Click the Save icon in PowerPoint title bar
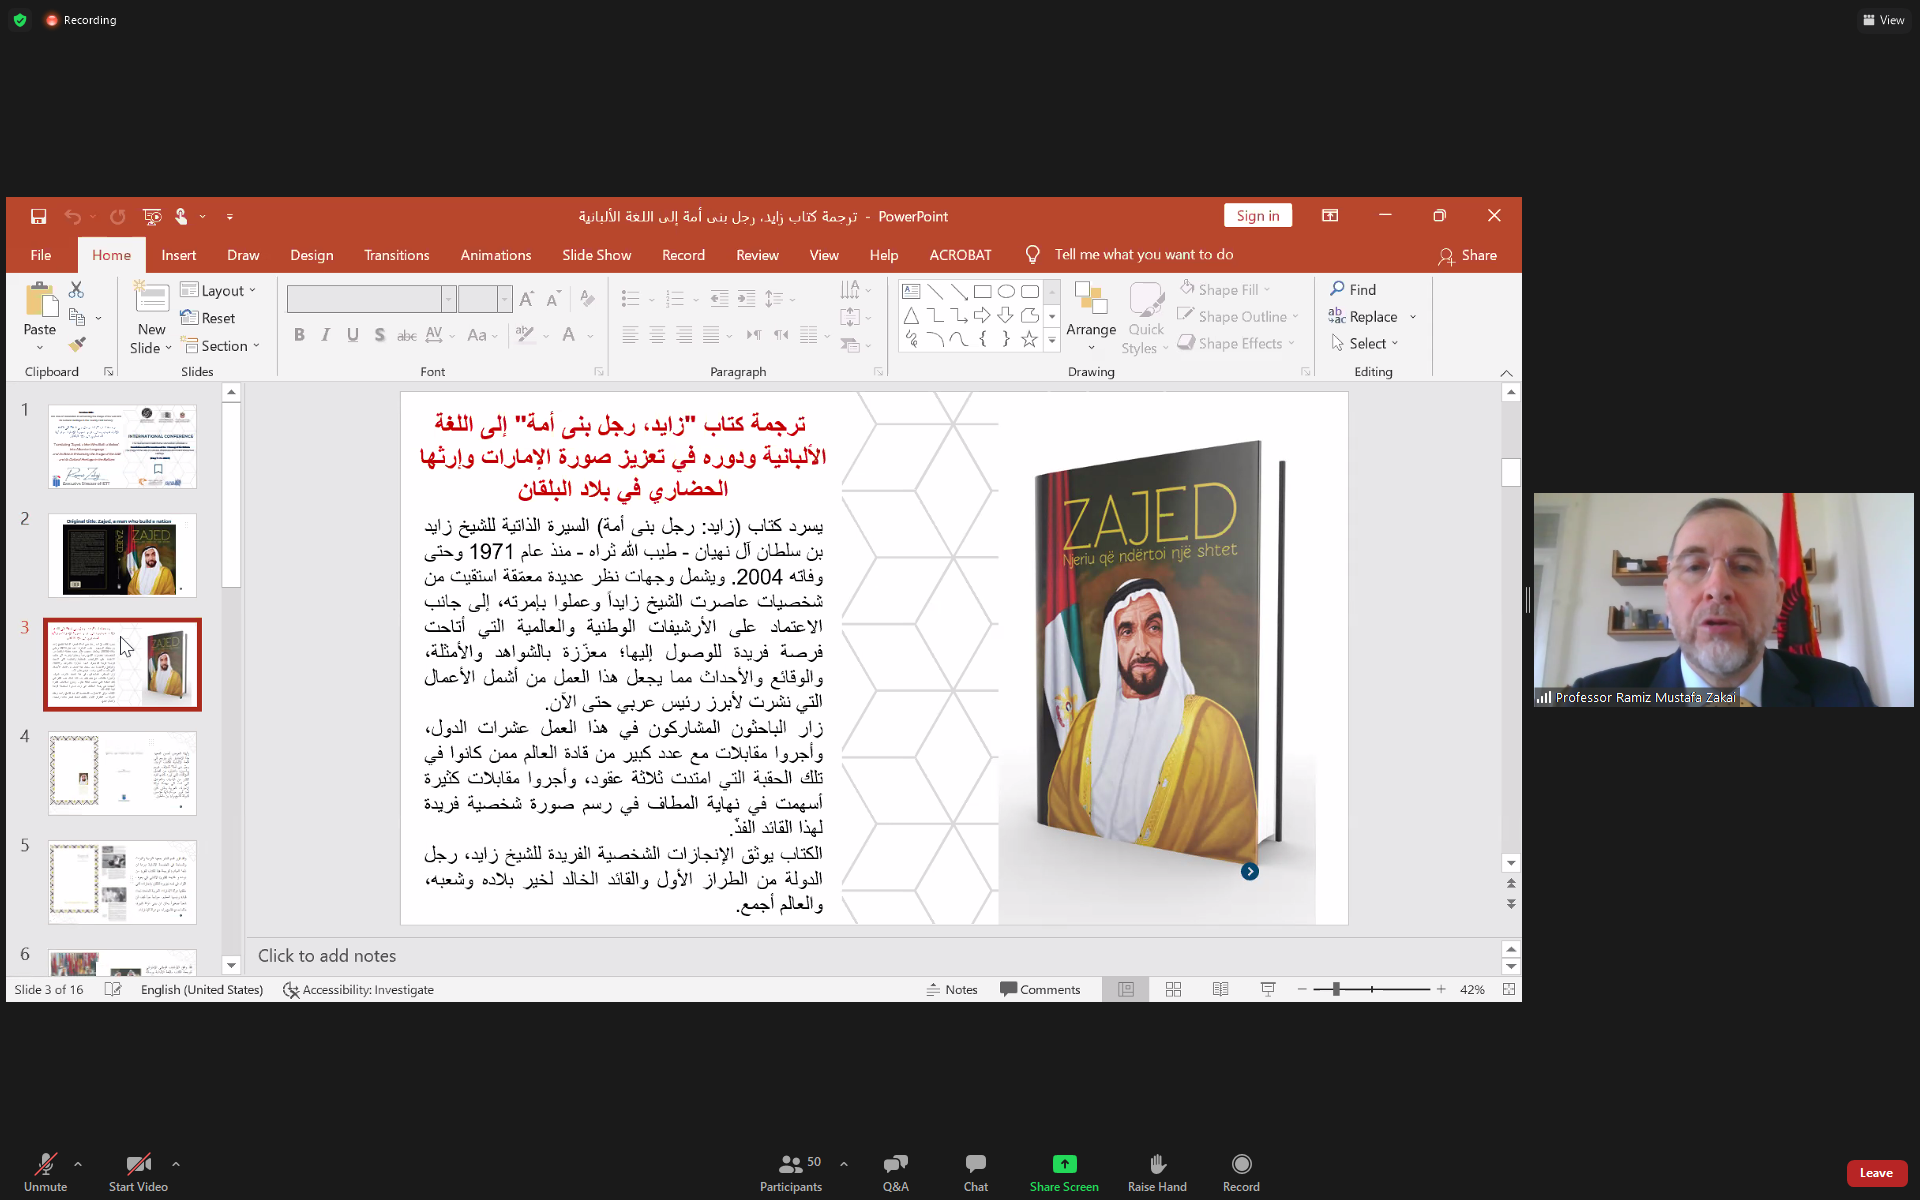The width and height of the screenshot is (1920, 1200). (38, 216)
